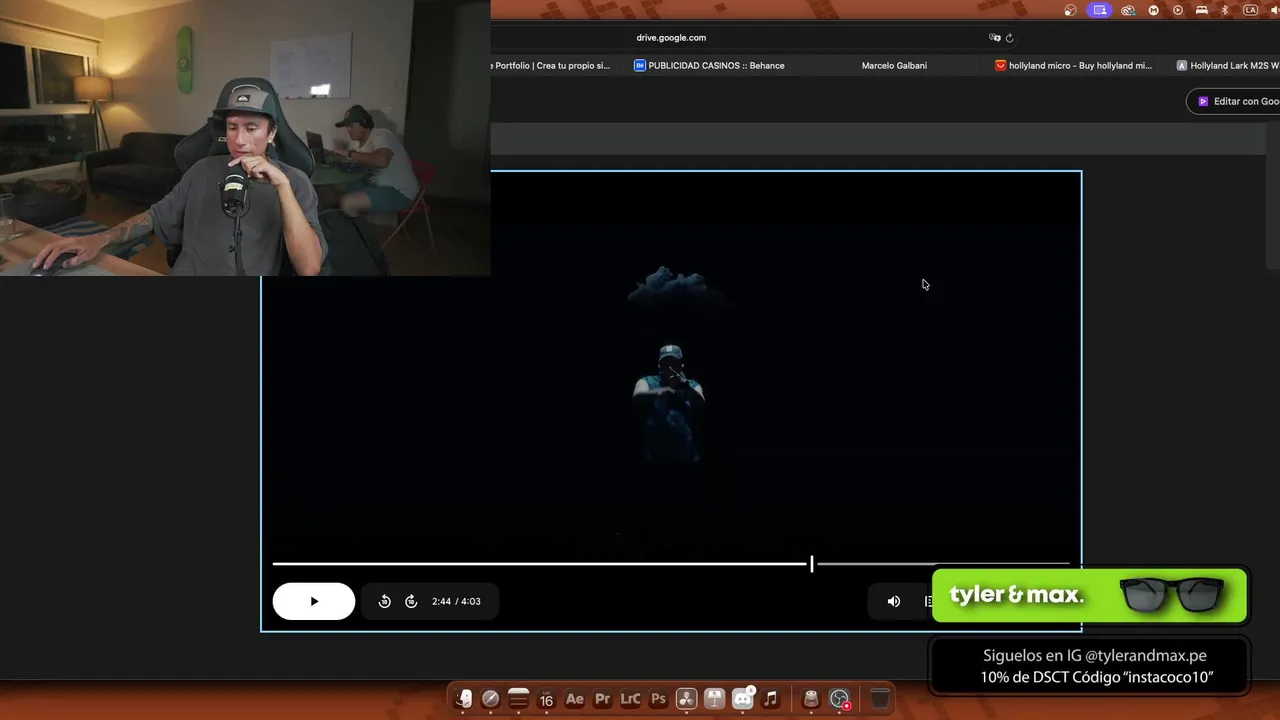Click the play-circle menu bar icon
Image resolution: width=1280 pixels, height=720 pixels.
1177,10
